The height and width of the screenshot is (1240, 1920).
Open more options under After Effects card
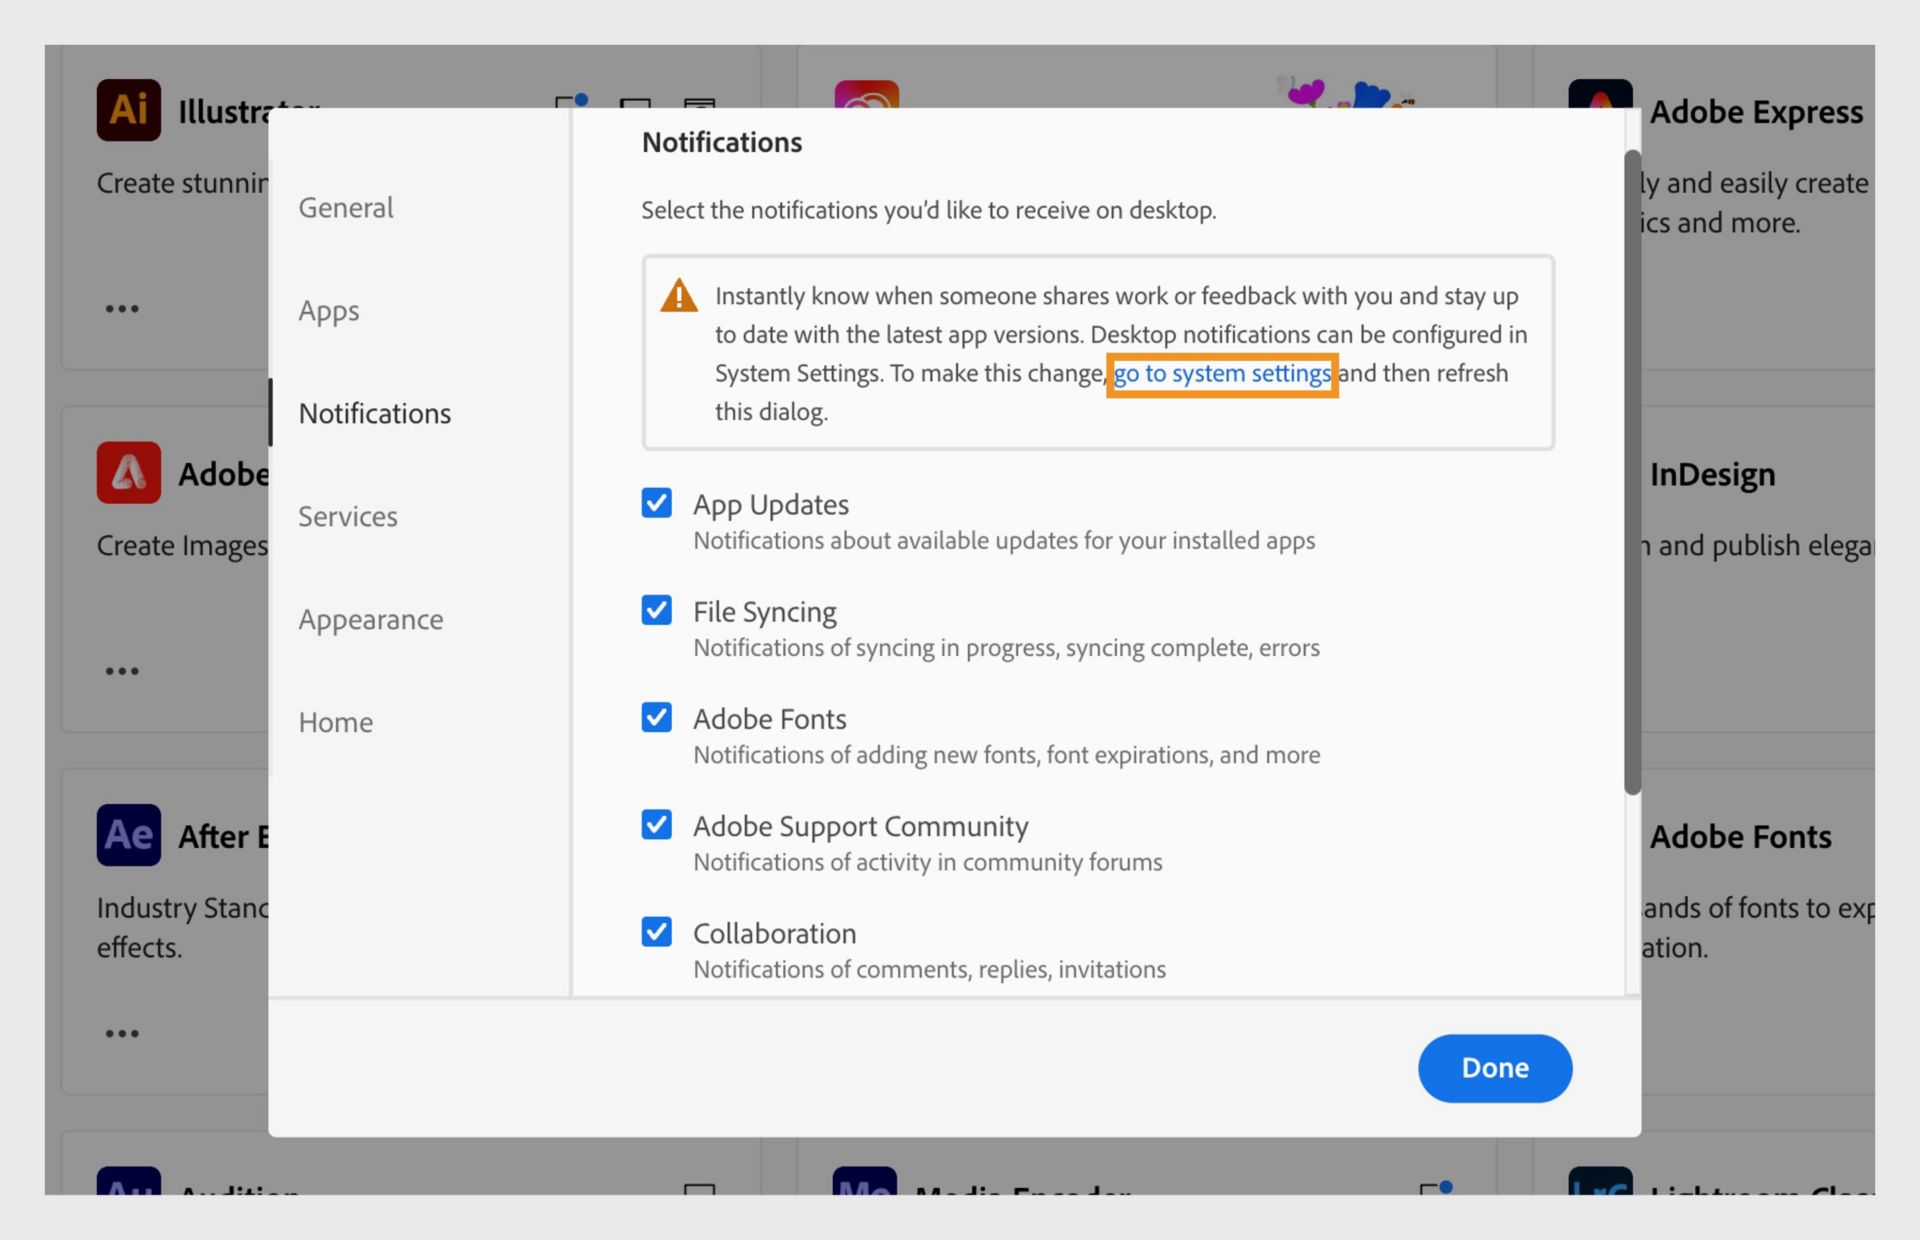coord(122,1033)
